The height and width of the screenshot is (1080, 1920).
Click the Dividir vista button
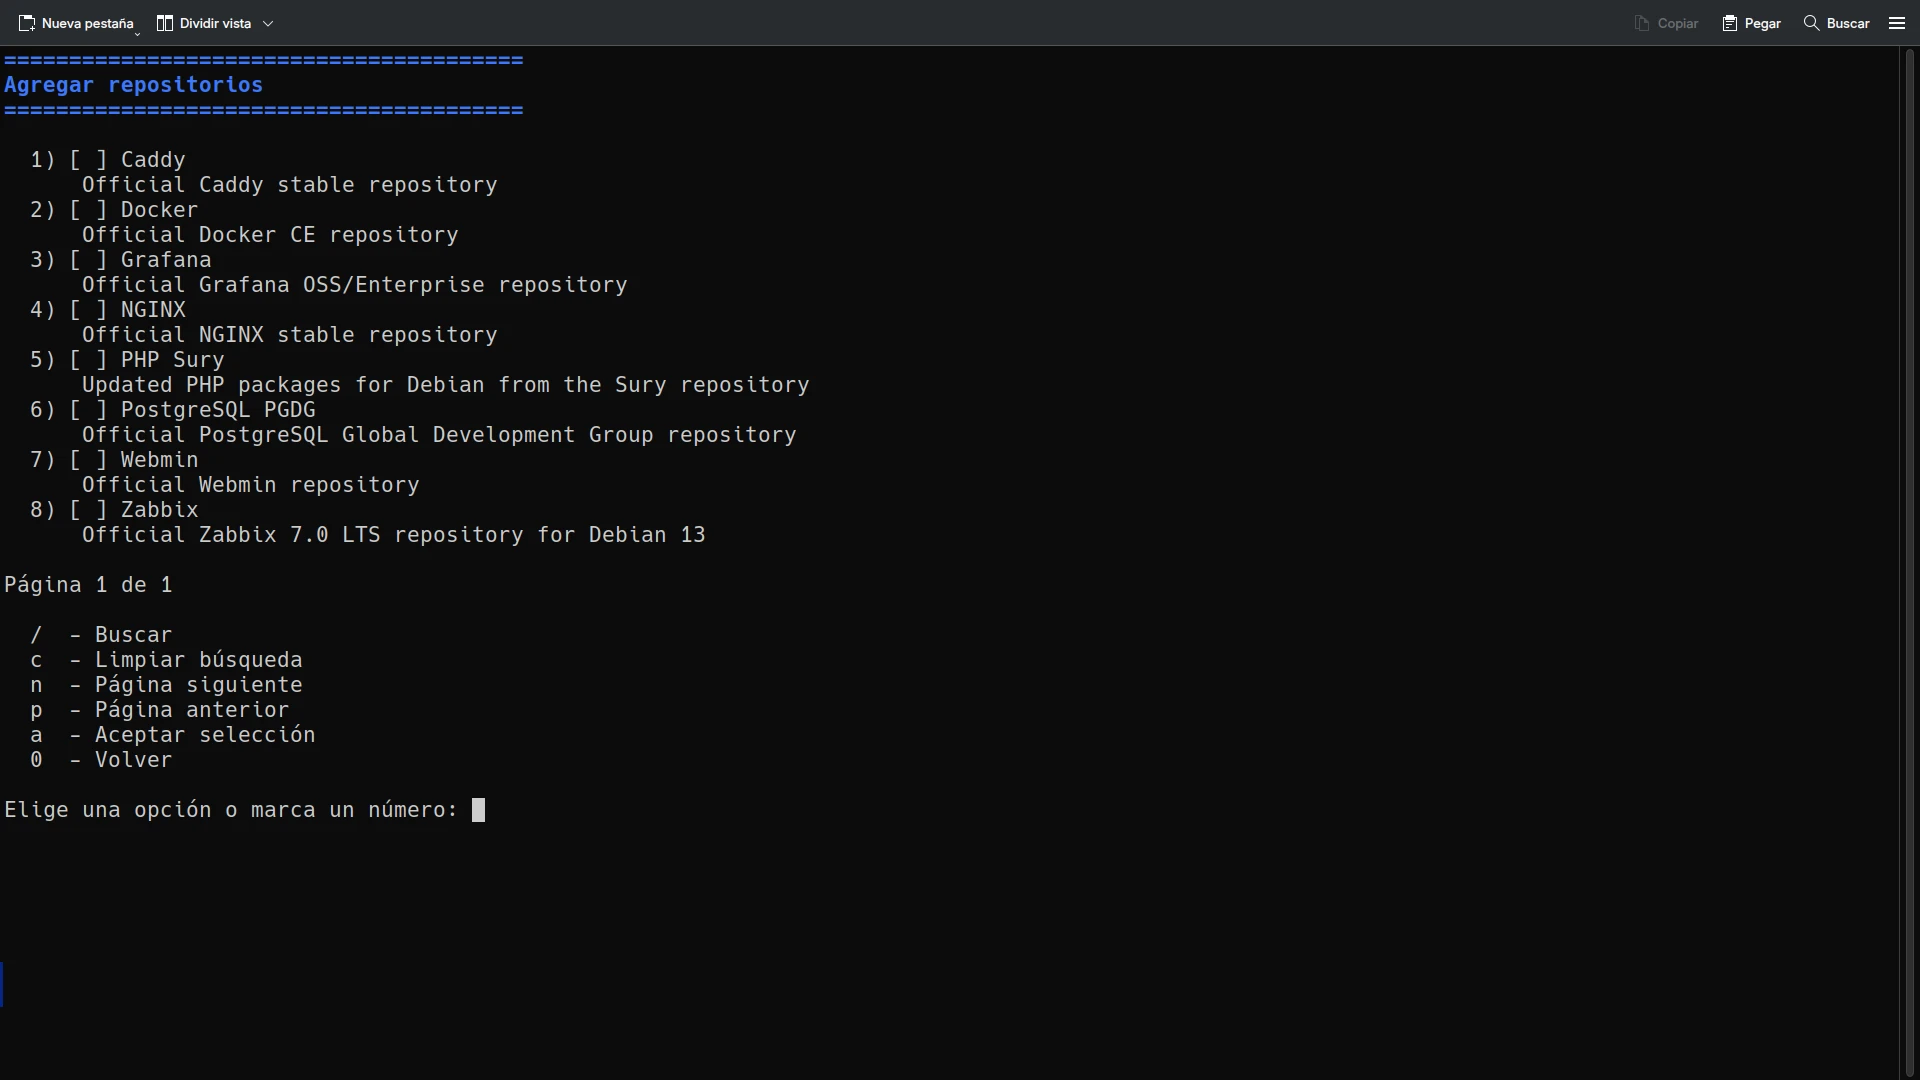[x=204, y=23]
